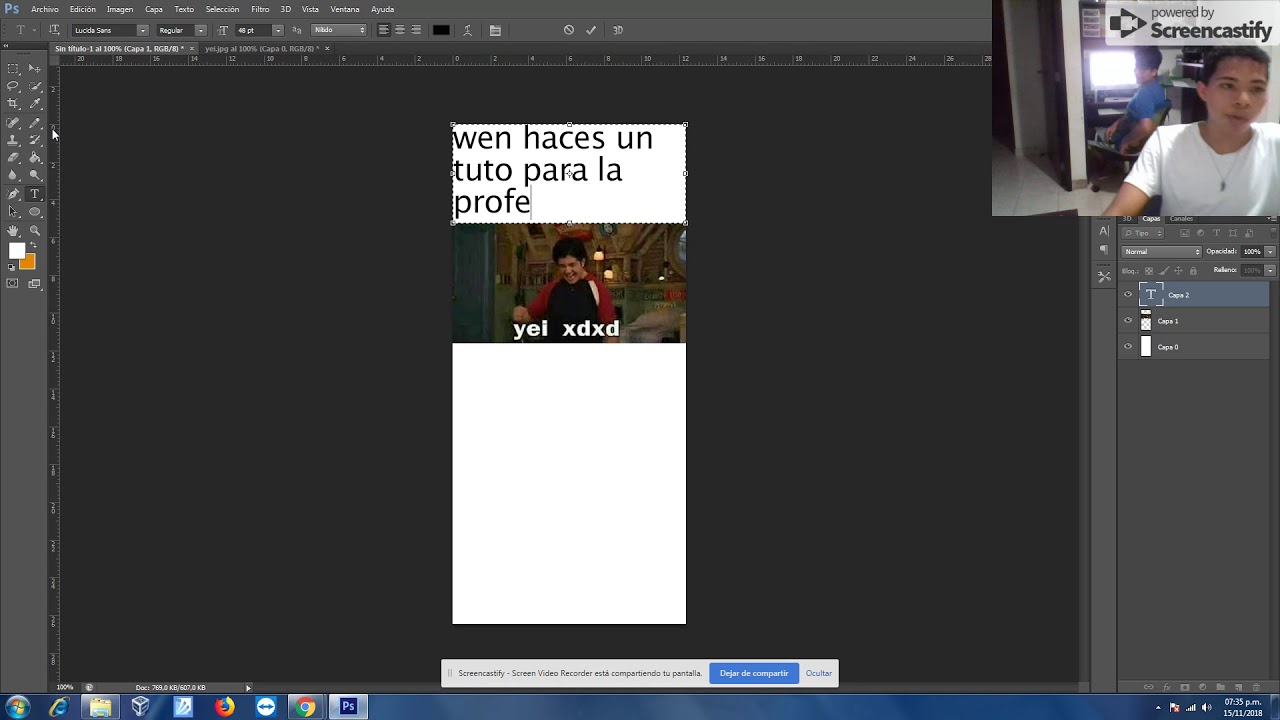Viewport: 1280px width, 720px height.
Task: Open the Tool Presets panel icon
Action: tap(1104, 276)
